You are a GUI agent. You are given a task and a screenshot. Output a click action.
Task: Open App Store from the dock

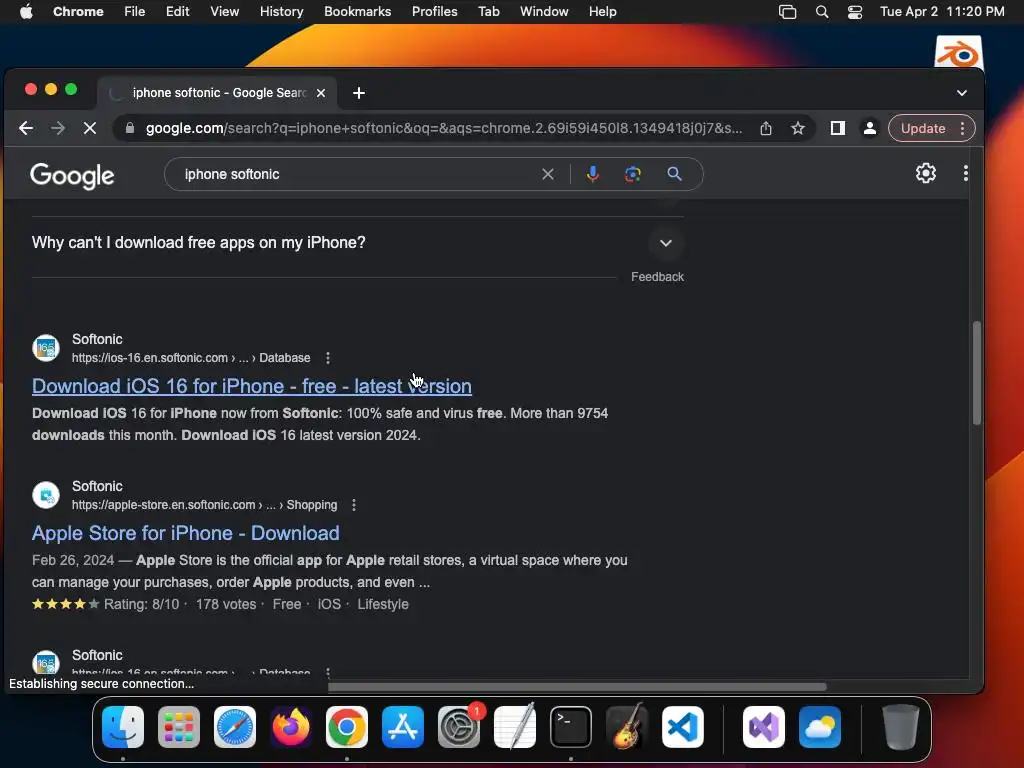point(403,727)
